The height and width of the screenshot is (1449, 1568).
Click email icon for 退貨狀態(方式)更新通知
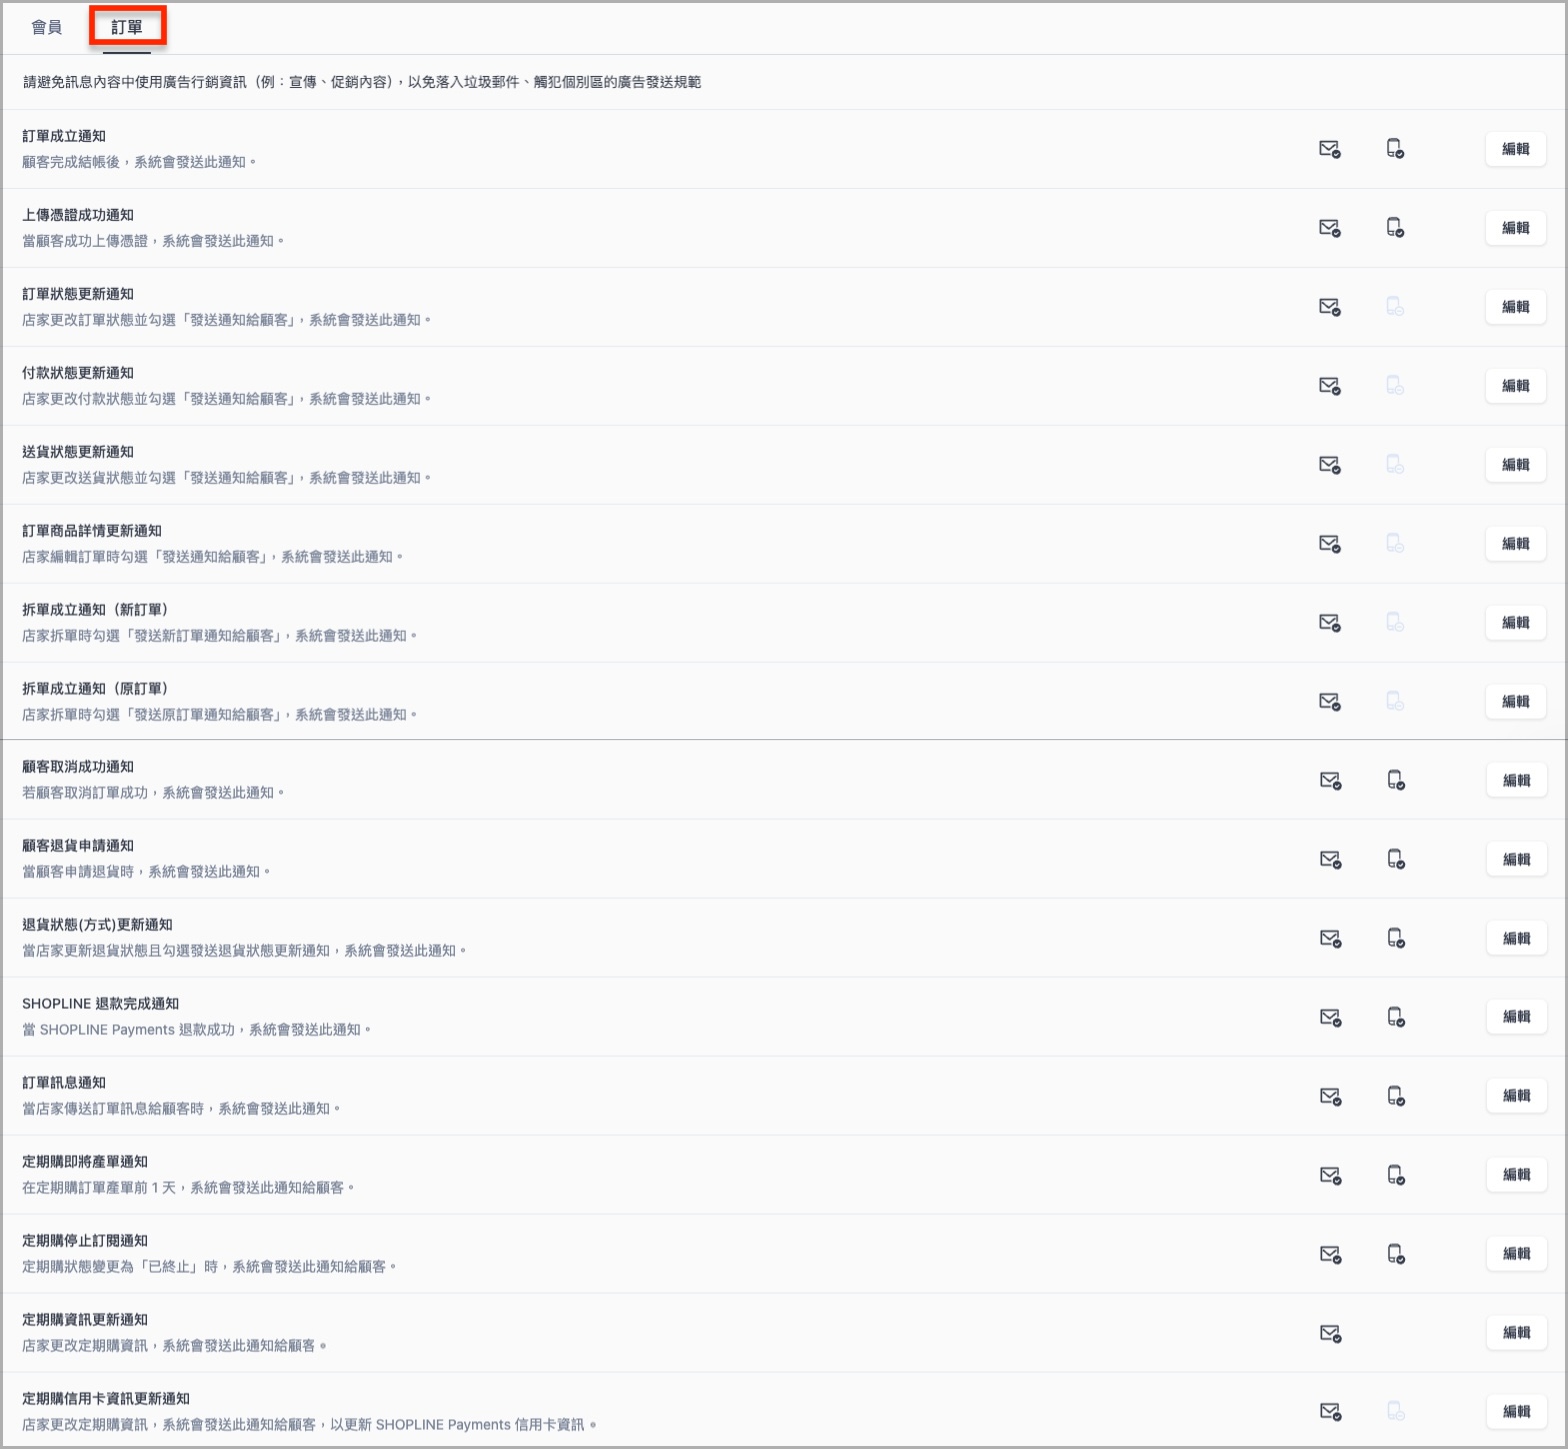[x=1330, y=939]
